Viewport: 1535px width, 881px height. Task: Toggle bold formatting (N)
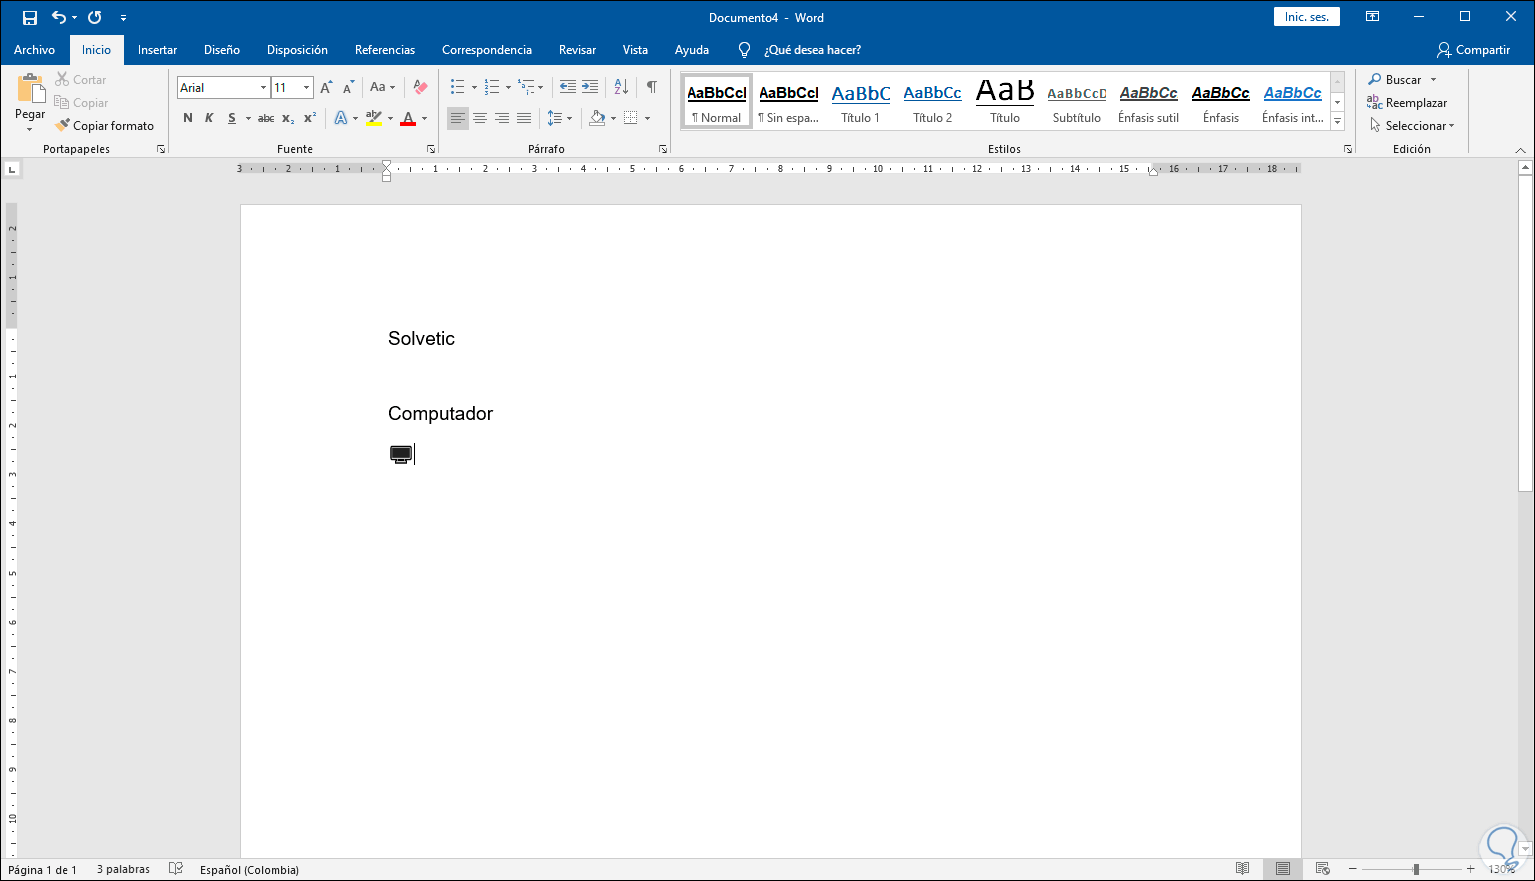[188, 118]
